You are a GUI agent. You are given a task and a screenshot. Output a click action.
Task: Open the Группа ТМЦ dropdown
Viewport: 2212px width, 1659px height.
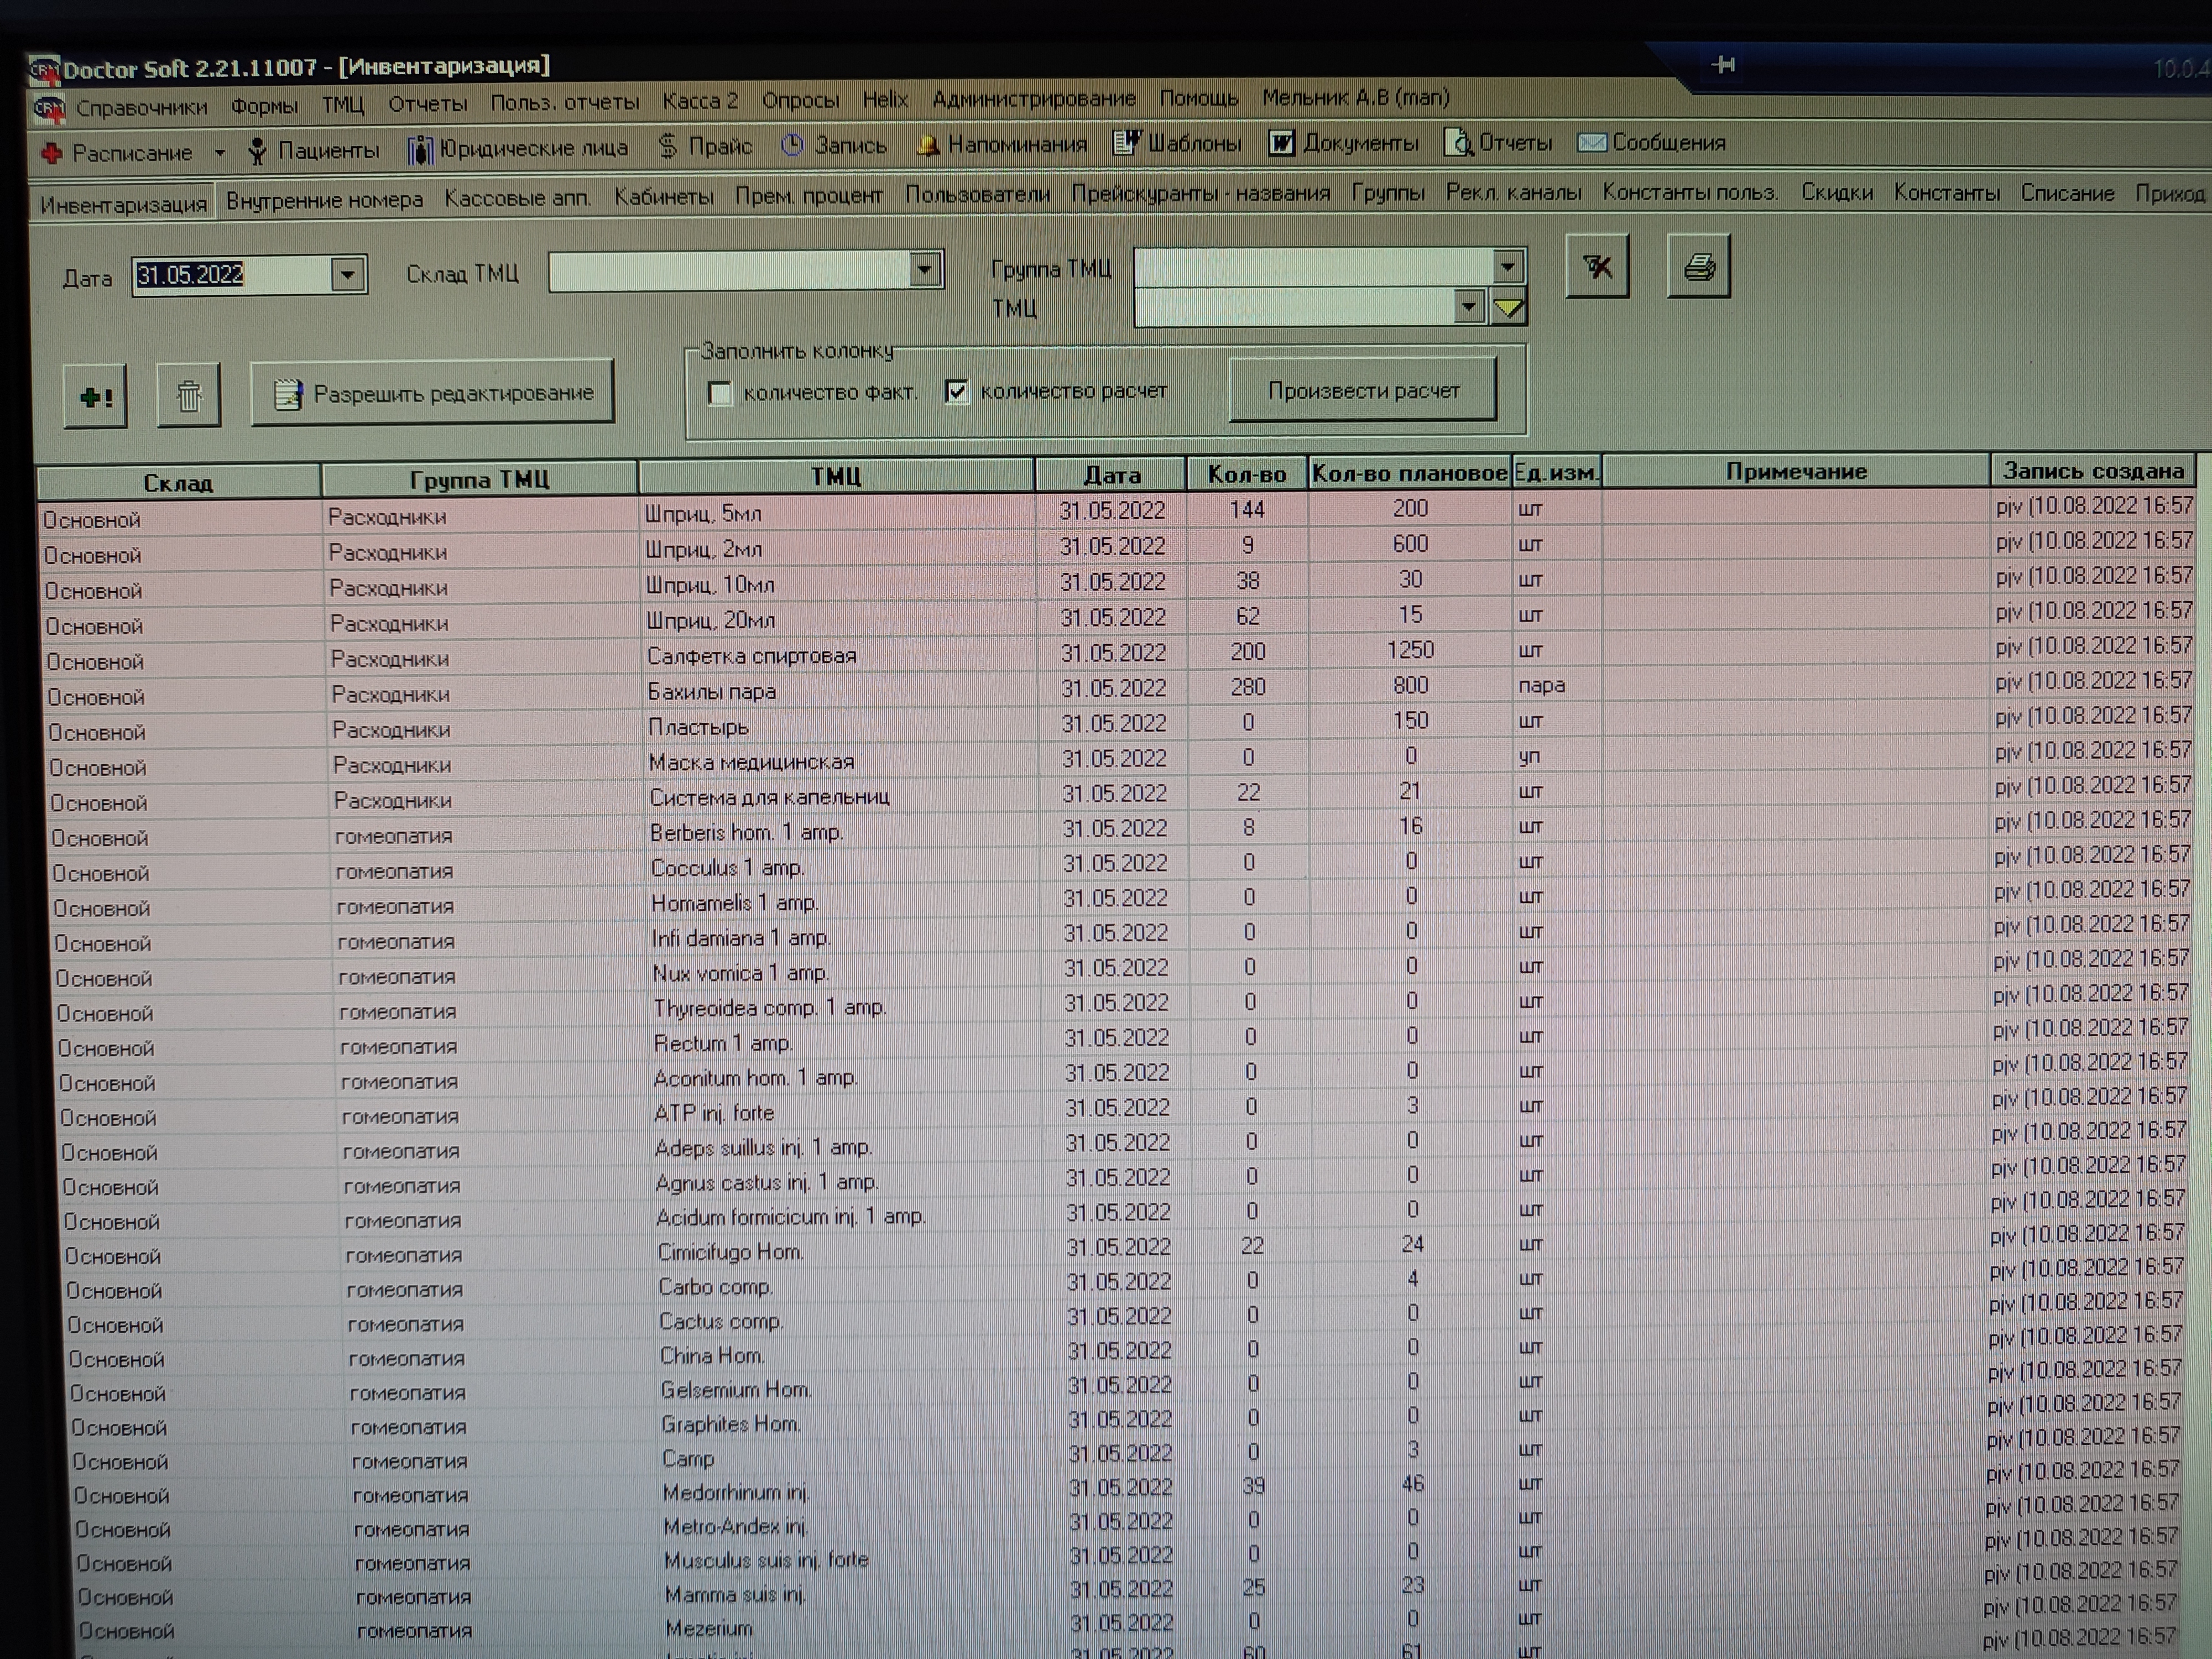pos(1507,266)
